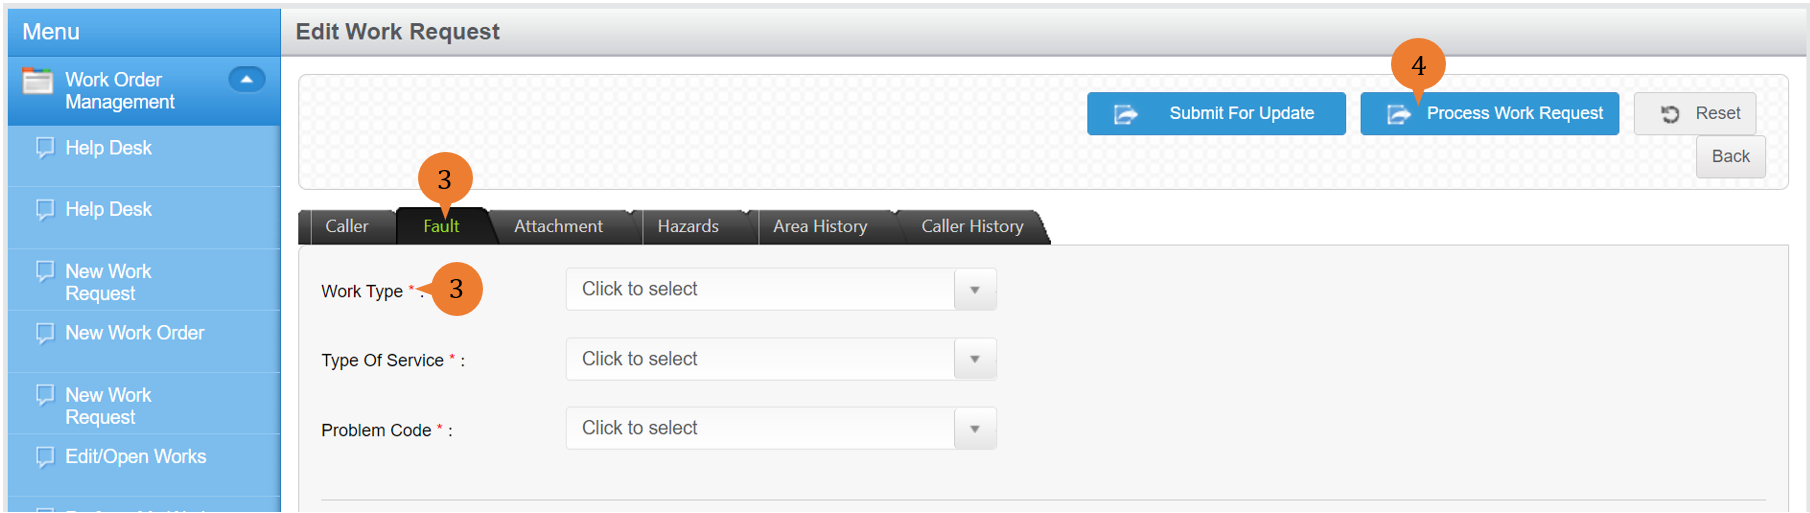Screen dimensions: 1810x513
Task: Click the reset arrow icon
Action: click(1670, 114)
